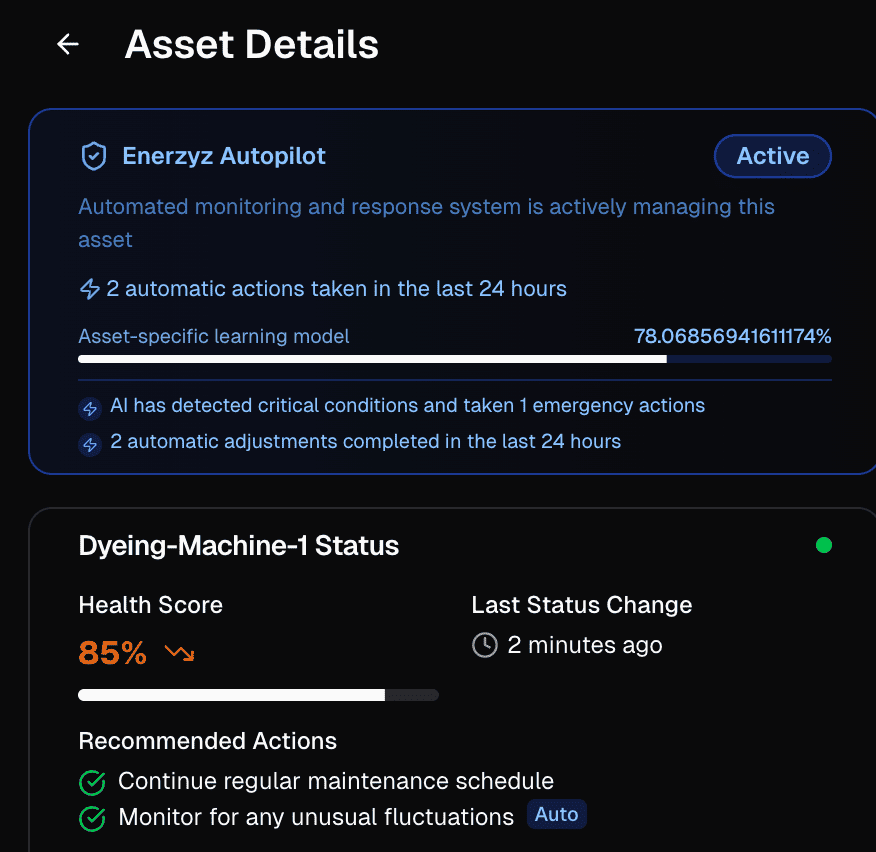This screenshot has height=852, width=876.
Task: Click the green status dot indicator
Action: click(x=823, y=545)
